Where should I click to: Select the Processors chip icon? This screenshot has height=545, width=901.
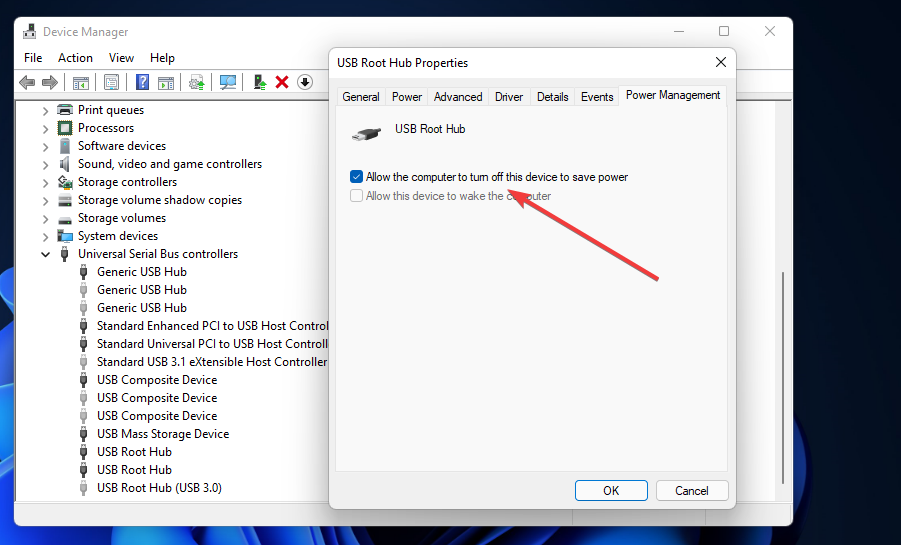click(x=65, y=128)
